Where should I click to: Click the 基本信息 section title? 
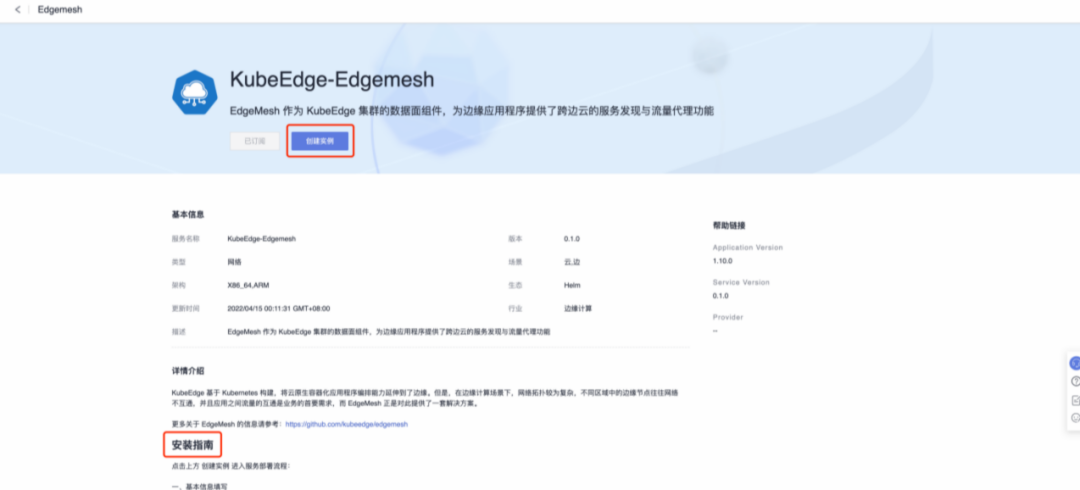(x=187, y=214)
